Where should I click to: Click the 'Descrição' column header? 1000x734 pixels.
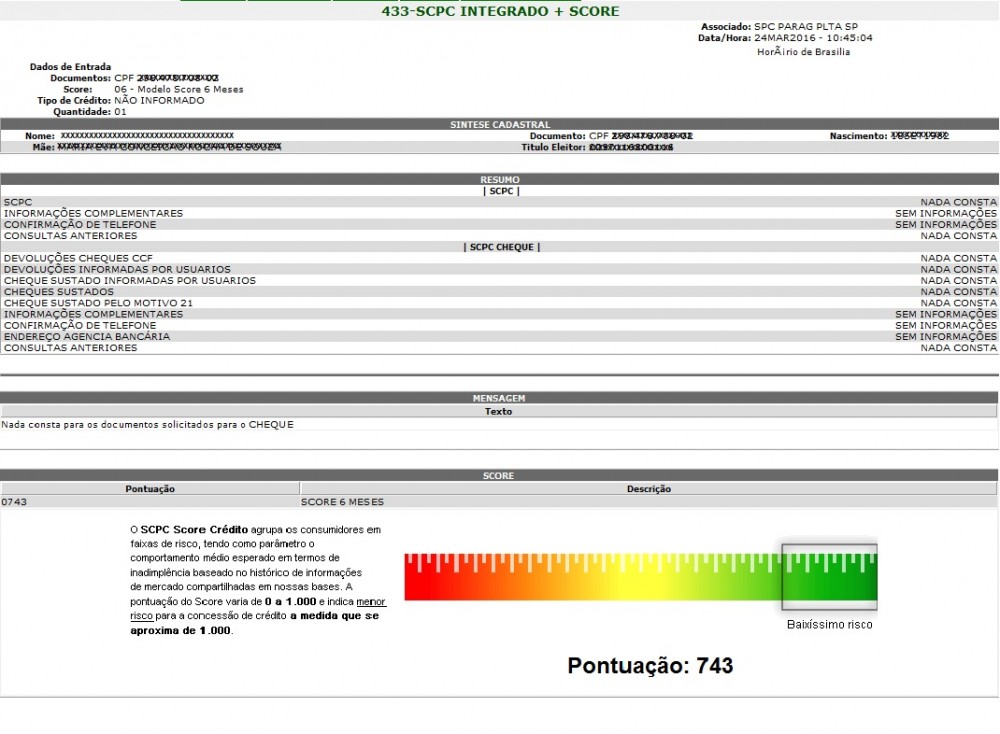click(649, 489)
